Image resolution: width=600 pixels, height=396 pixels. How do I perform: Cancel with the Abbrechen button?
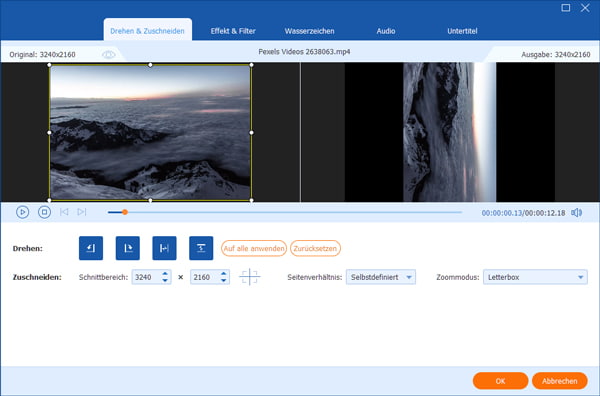click(x=559, y=381)
